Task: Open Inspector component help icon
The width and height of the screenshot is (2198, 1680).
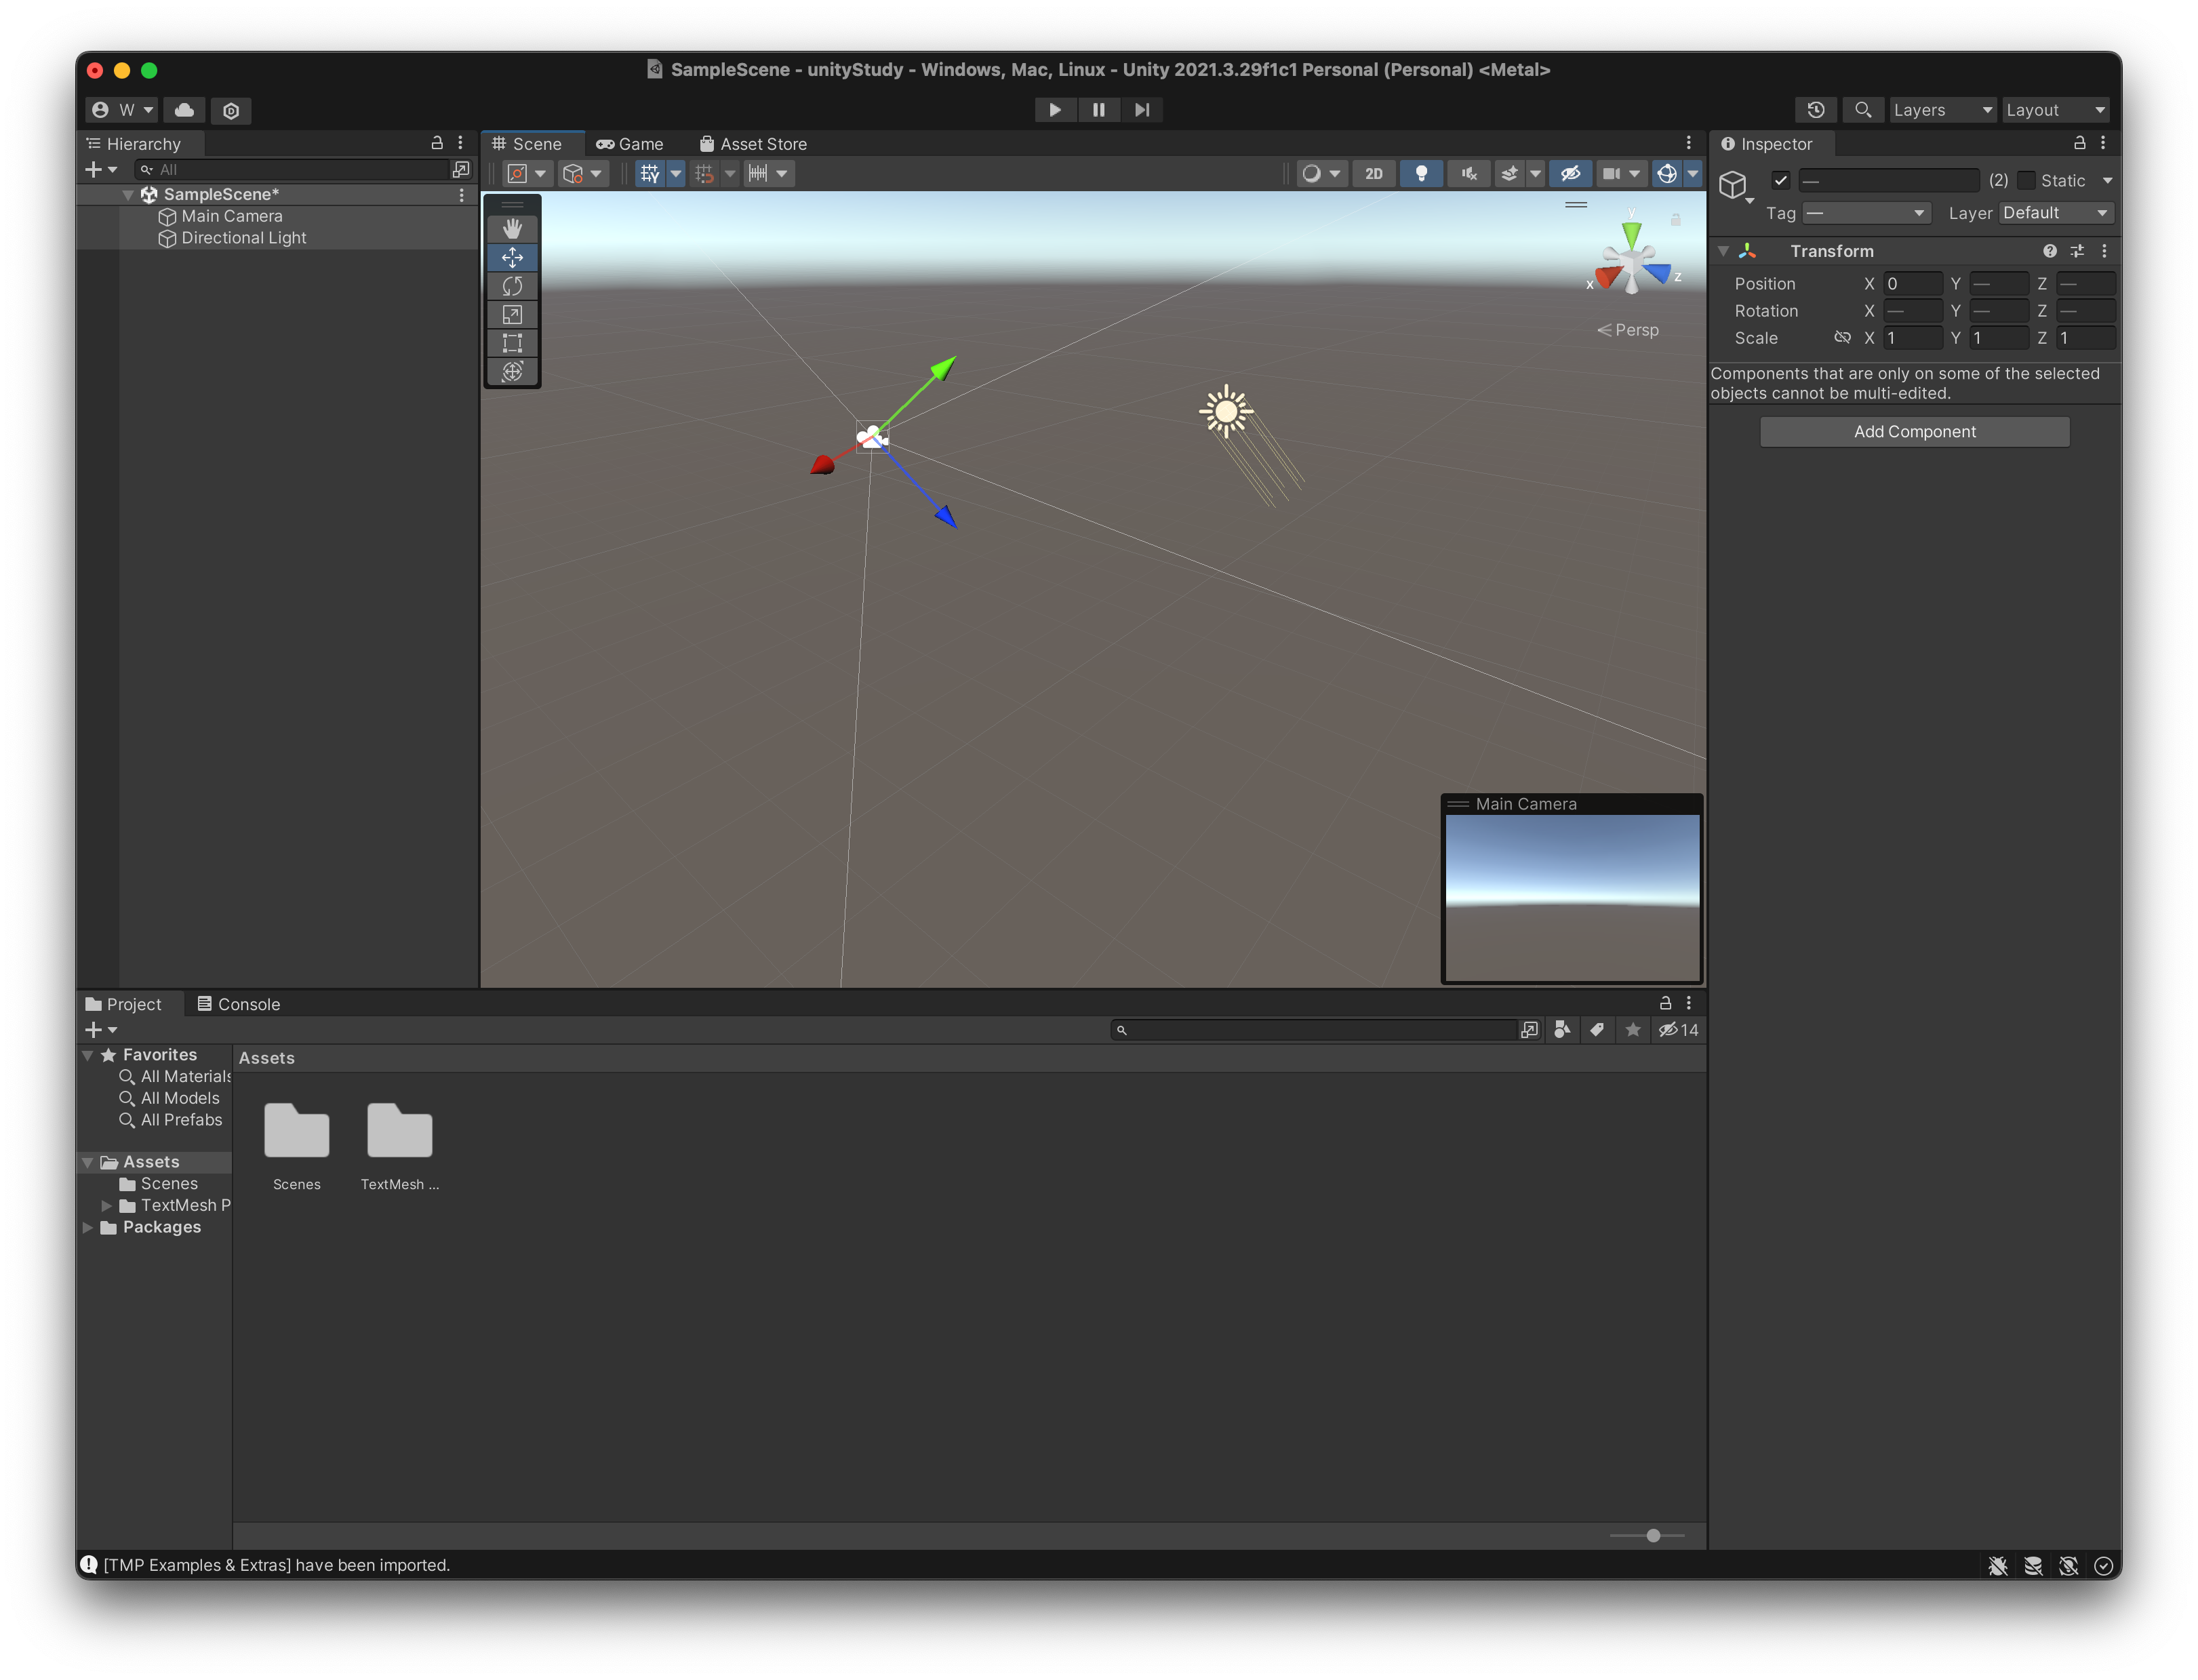Action: (x=2050, y=251)
